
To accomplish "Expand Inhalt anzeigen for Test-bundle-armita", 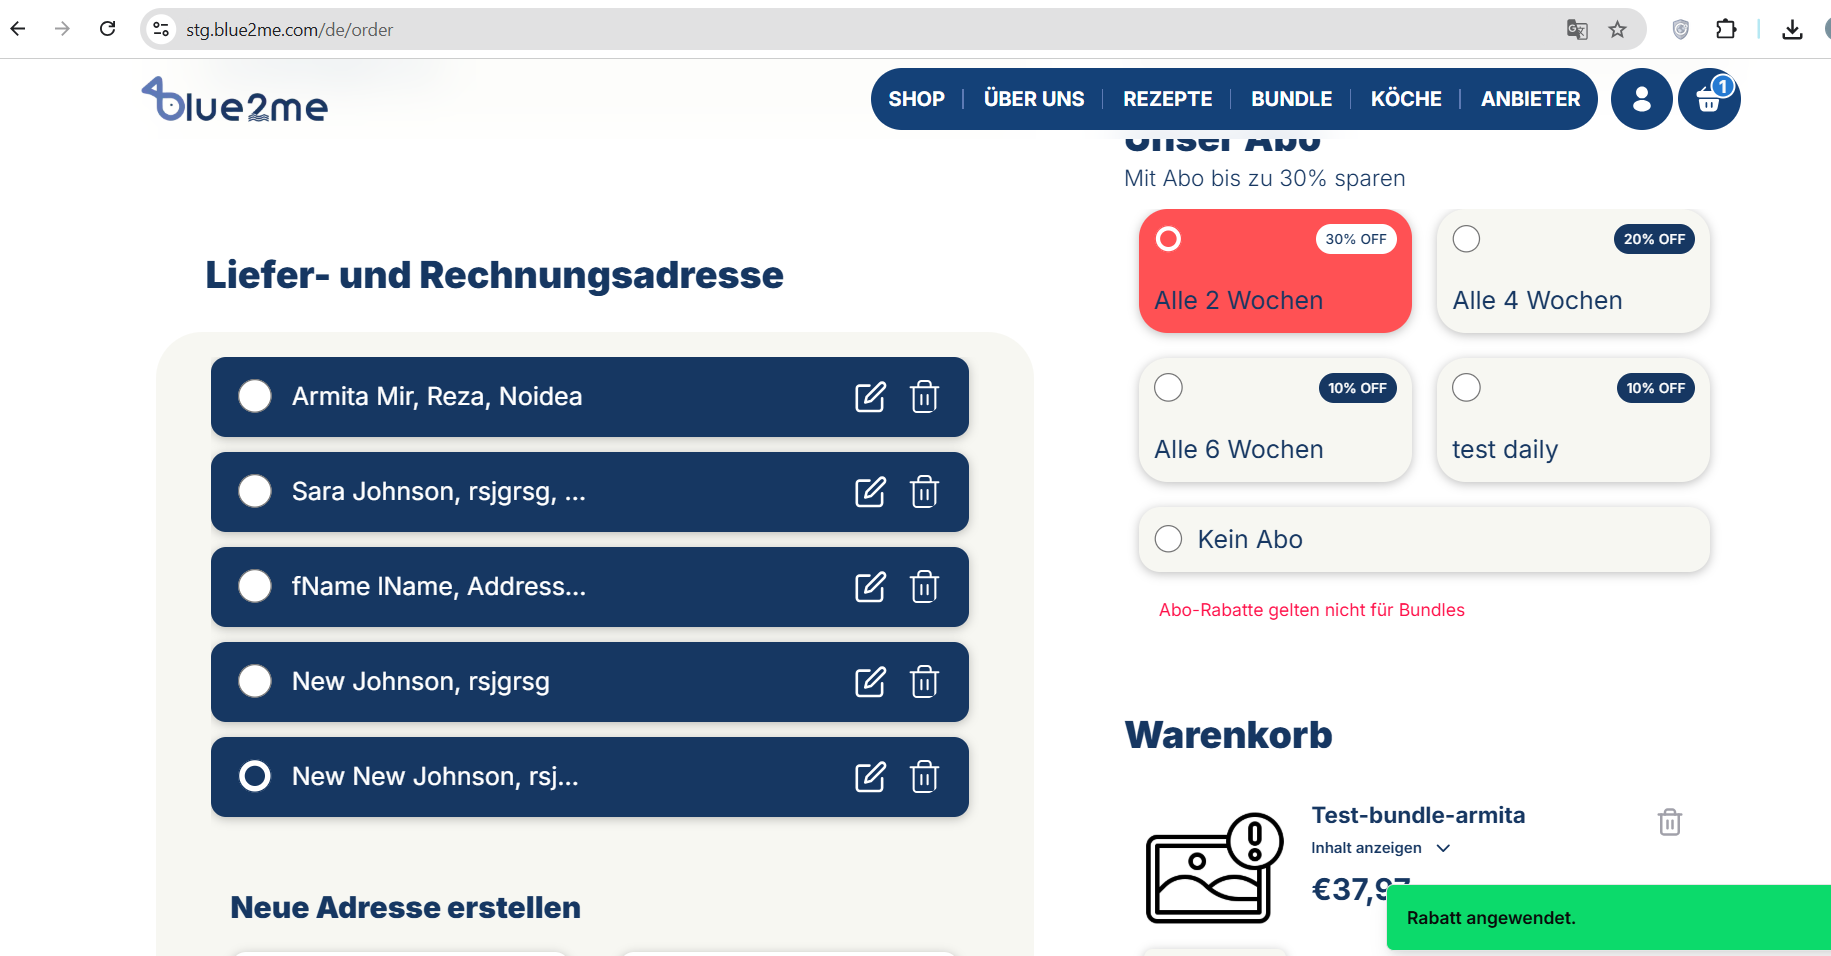I will 1380,847.
